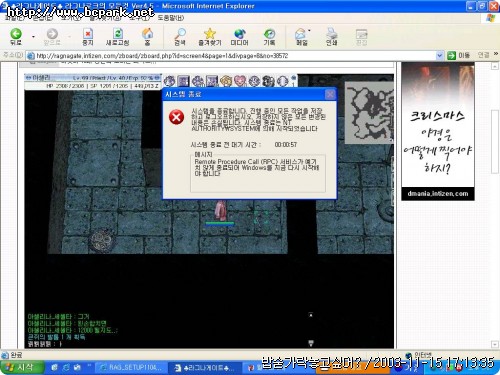Open the Links (연결) toolbar label

tap(483, 55)
